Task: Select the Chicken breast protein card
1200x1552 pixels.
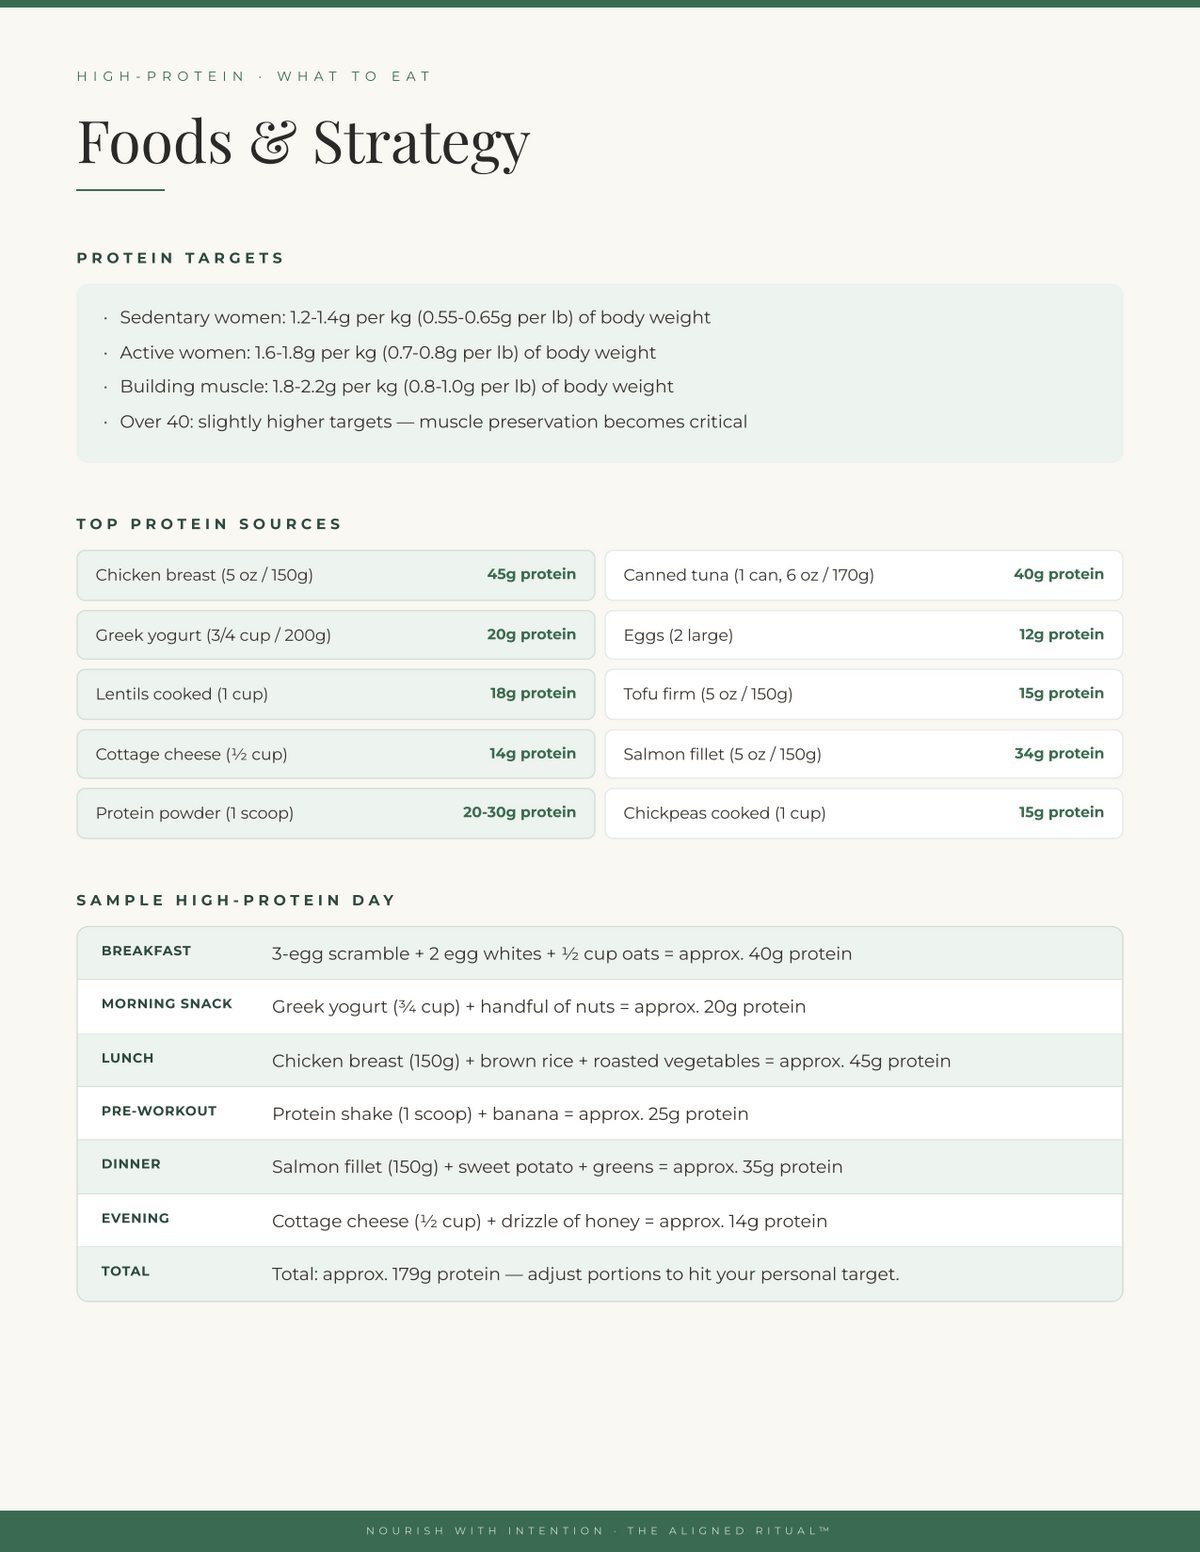Action: [336, 575]
